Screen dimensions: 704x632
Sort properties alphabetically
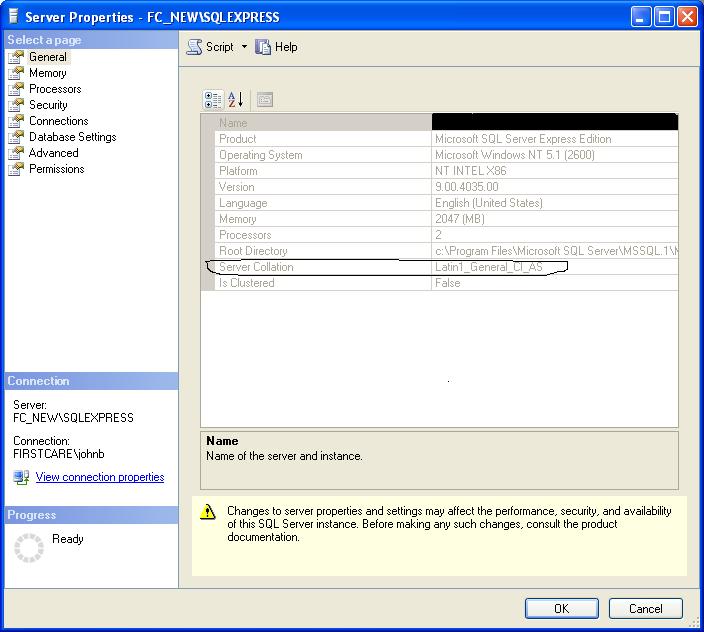[x=235, y=100]
